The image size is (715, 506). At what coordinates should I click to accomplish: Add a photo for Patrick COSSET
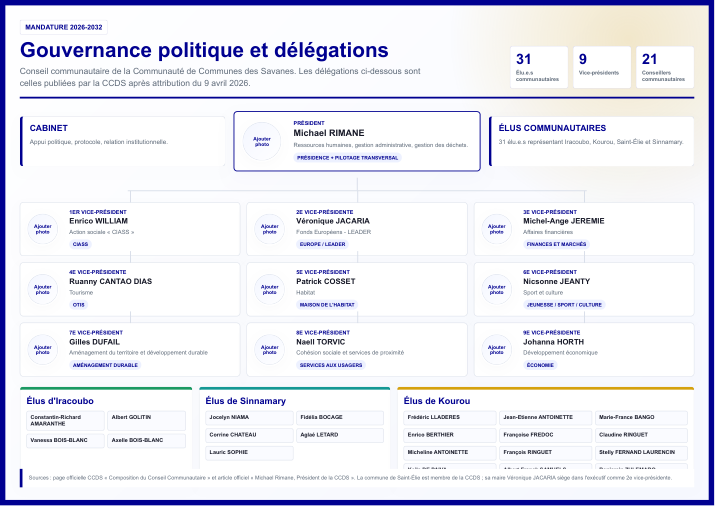269,289
